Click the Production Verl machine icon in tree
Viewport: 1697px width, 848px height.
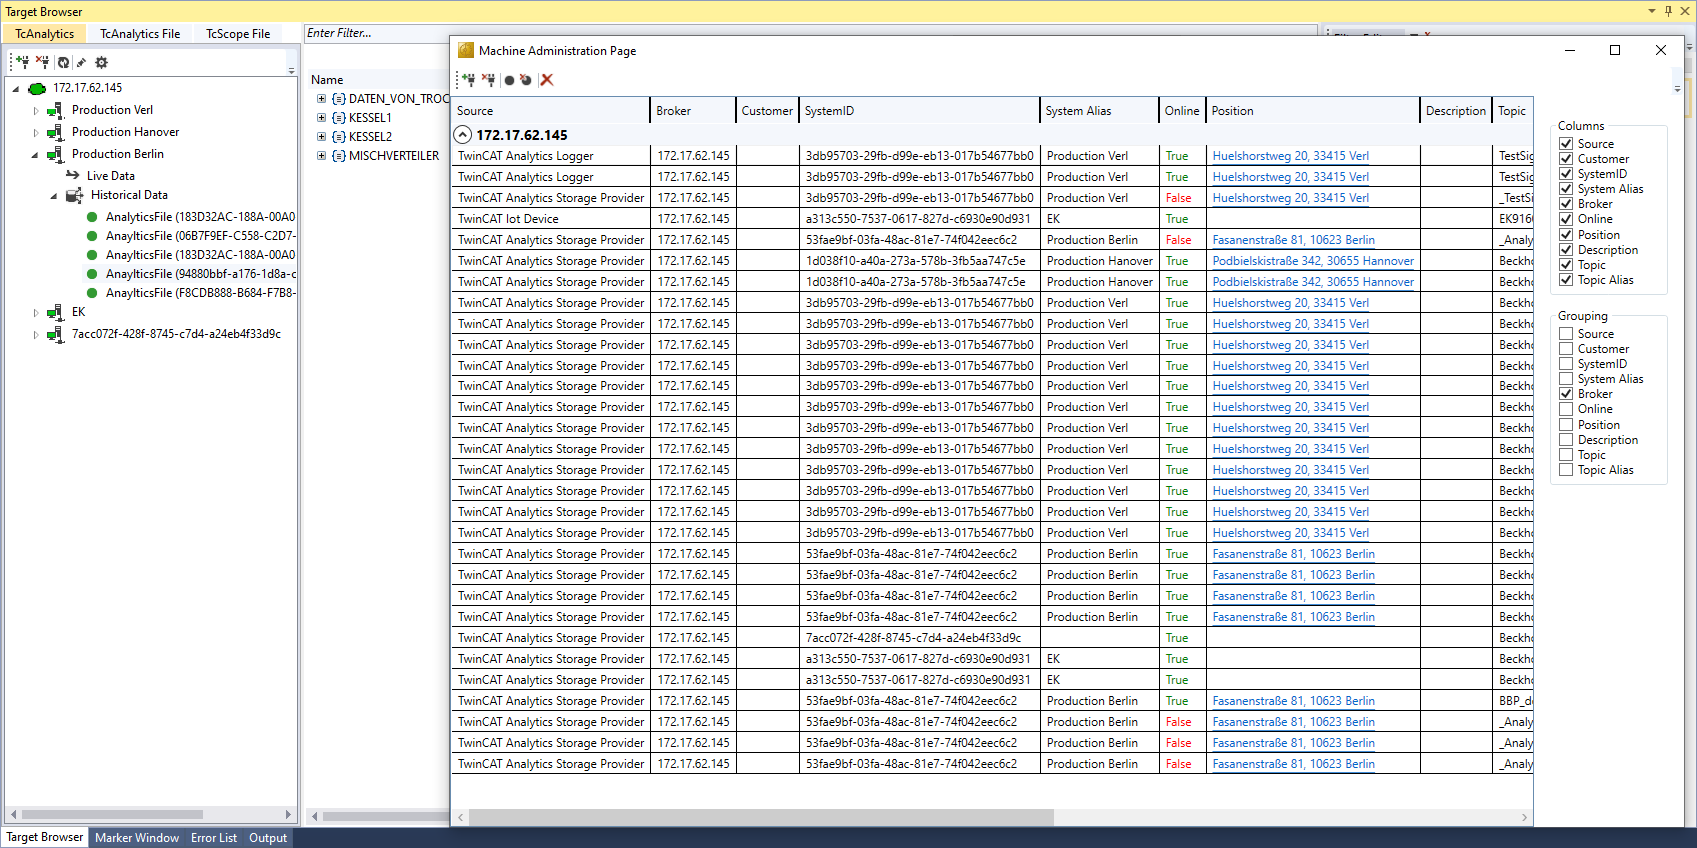point(55,110)
